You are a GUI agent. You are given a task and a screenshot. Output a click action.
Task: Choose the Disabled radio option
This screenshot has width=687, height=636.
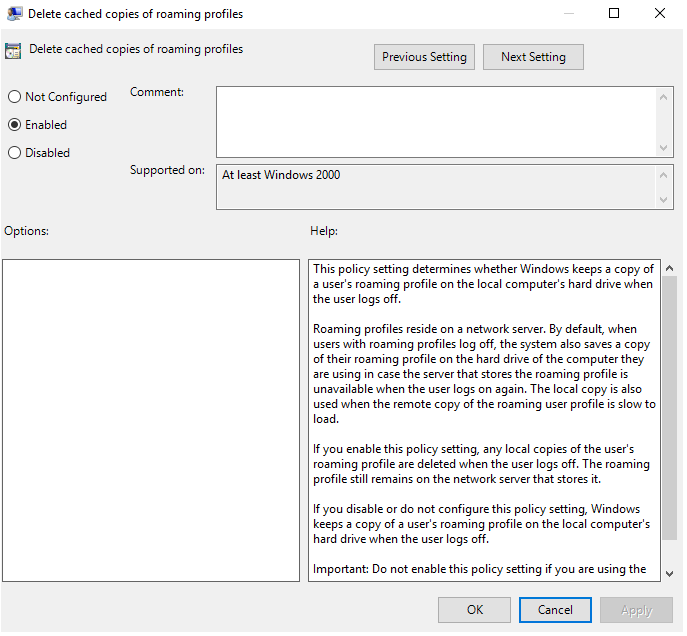[14, 153]
